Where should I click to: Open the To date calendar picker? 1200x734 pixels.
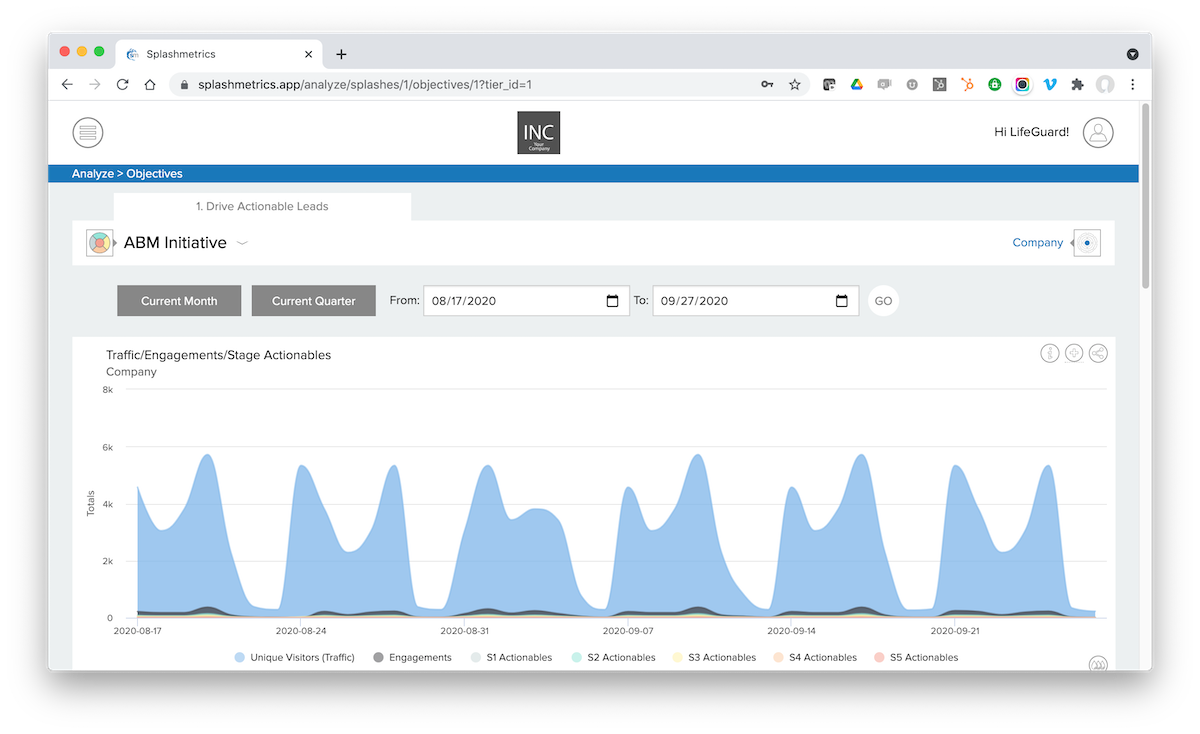point(842,301)
